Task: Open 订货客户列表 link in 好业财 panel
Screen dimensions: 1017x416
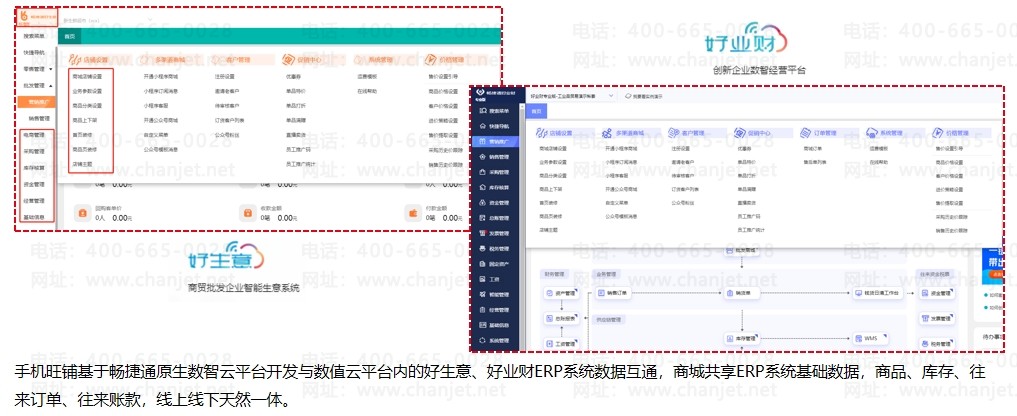Action: pyautogui.click(x=684, y=189)
